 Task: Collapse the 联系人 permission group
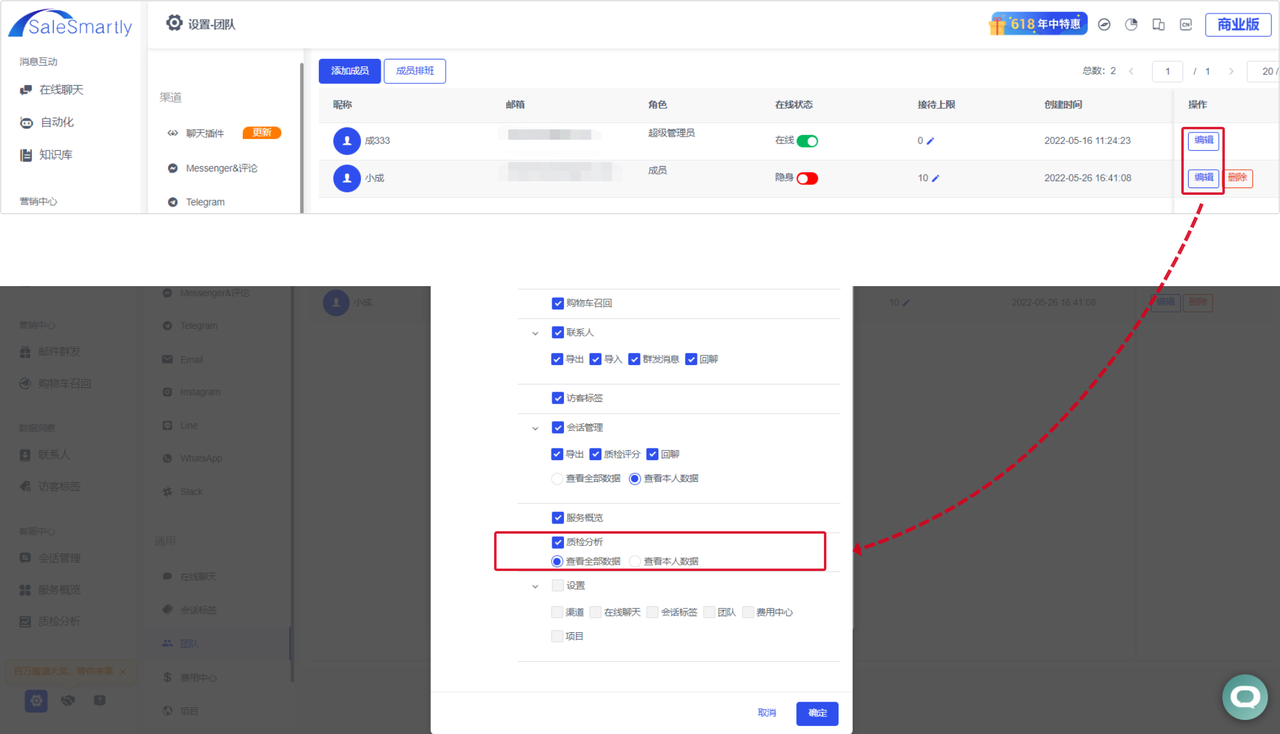point(535,333)
